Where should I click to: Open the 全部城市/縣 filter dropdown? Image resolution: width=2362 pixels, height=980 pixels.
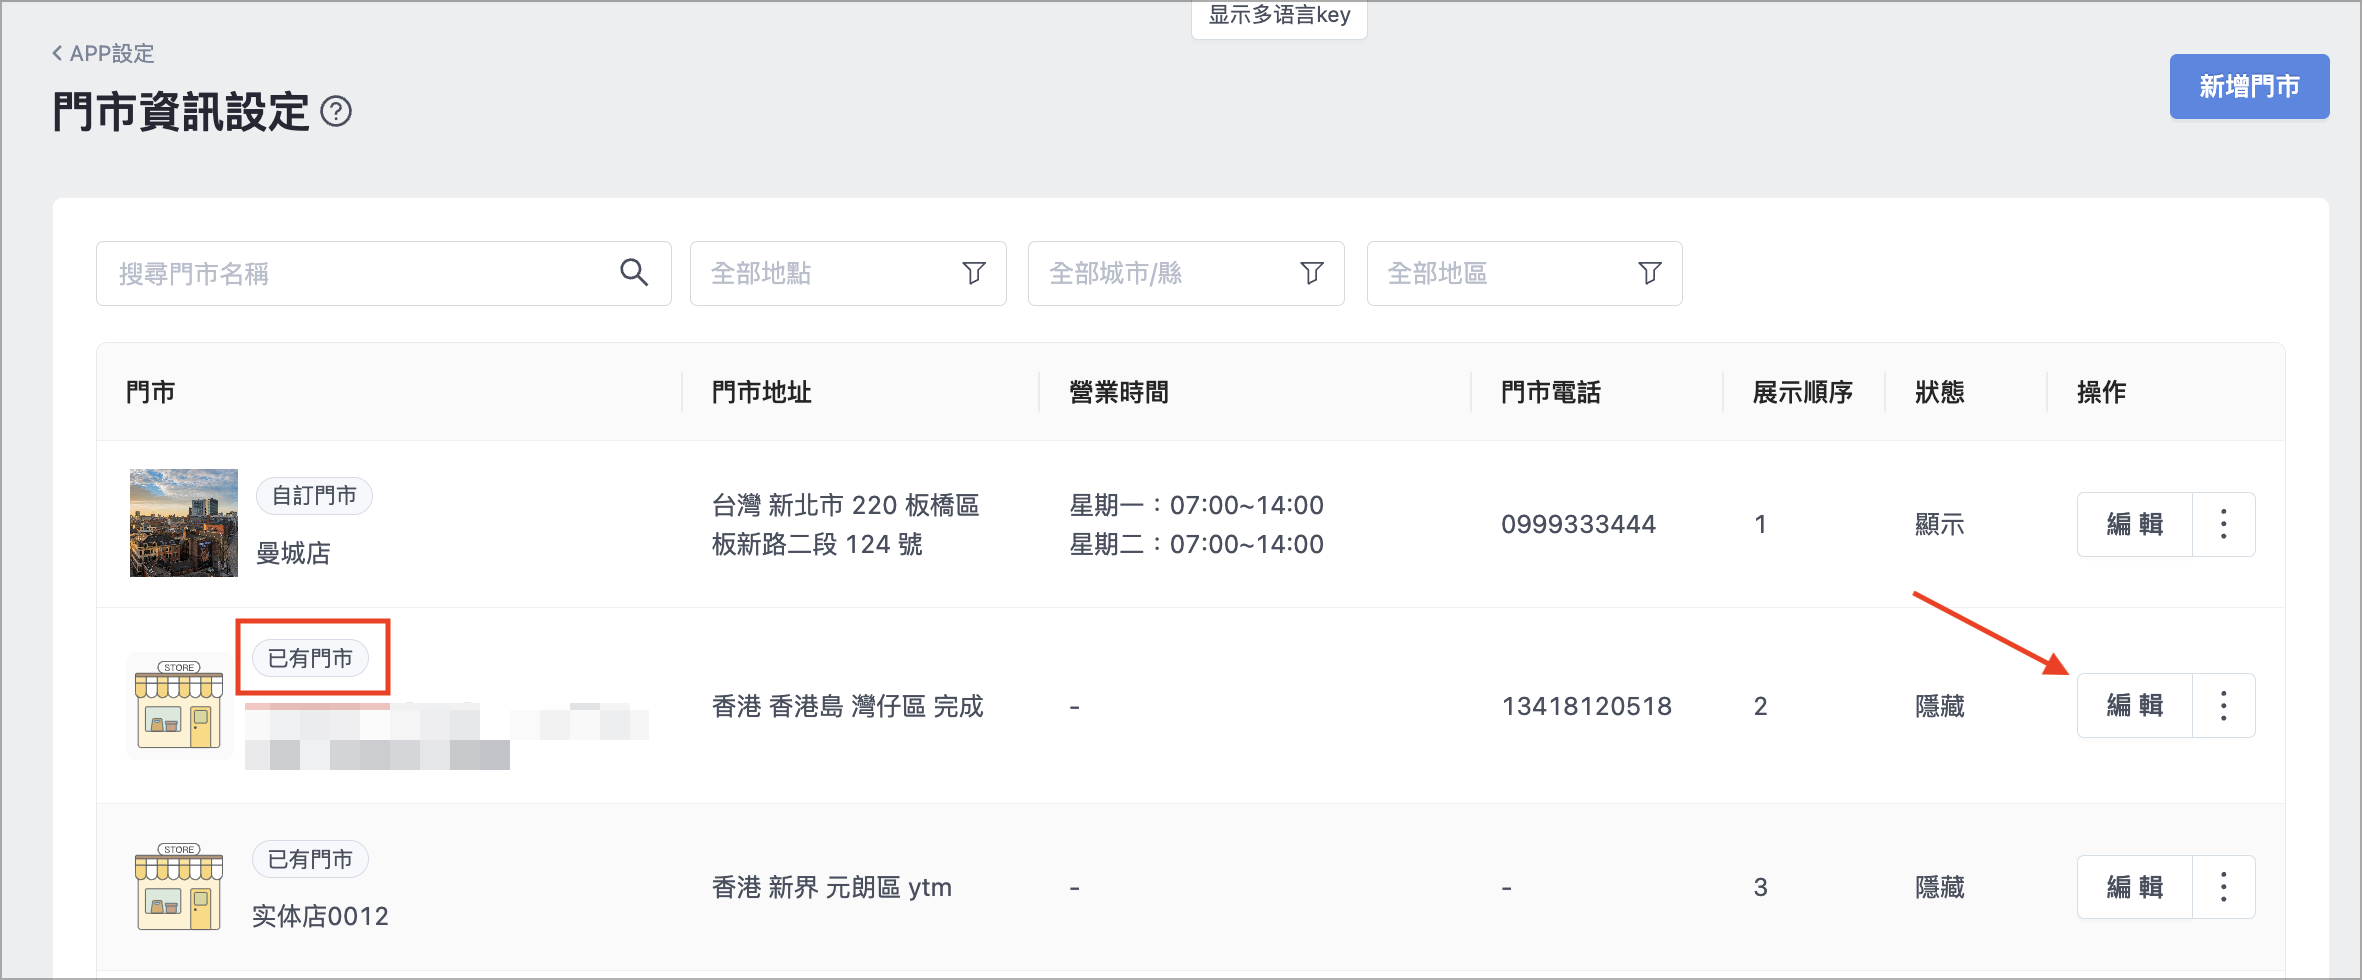[1186, 273]
